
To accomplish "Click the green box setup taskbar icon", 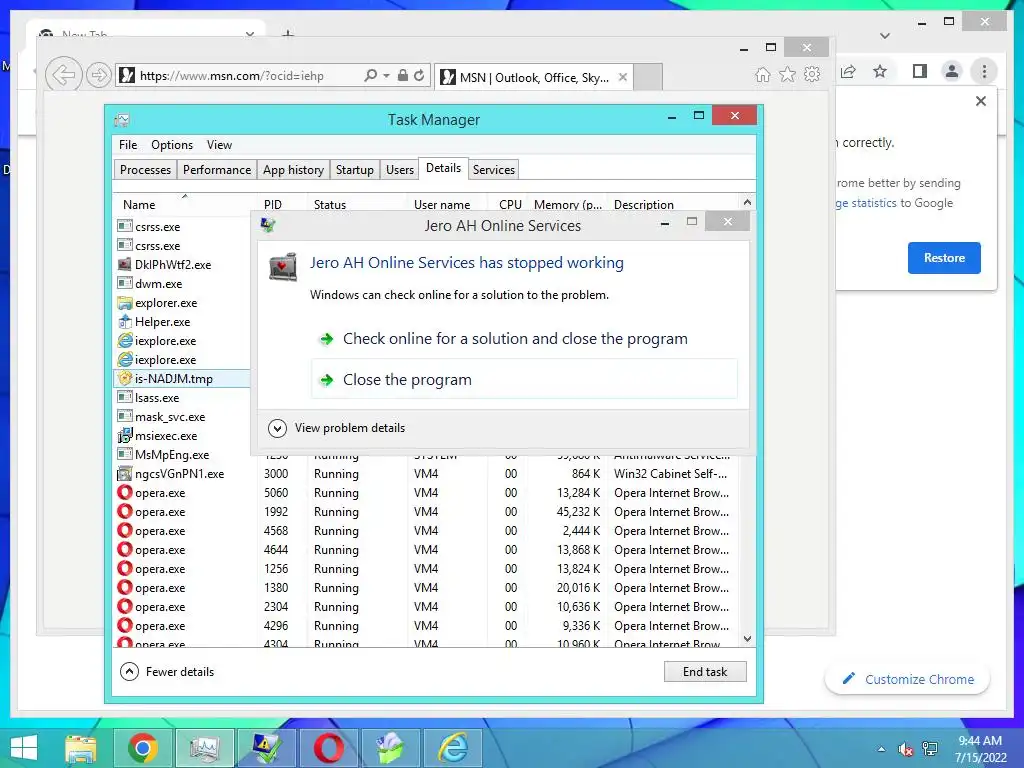I will [391, 748].
